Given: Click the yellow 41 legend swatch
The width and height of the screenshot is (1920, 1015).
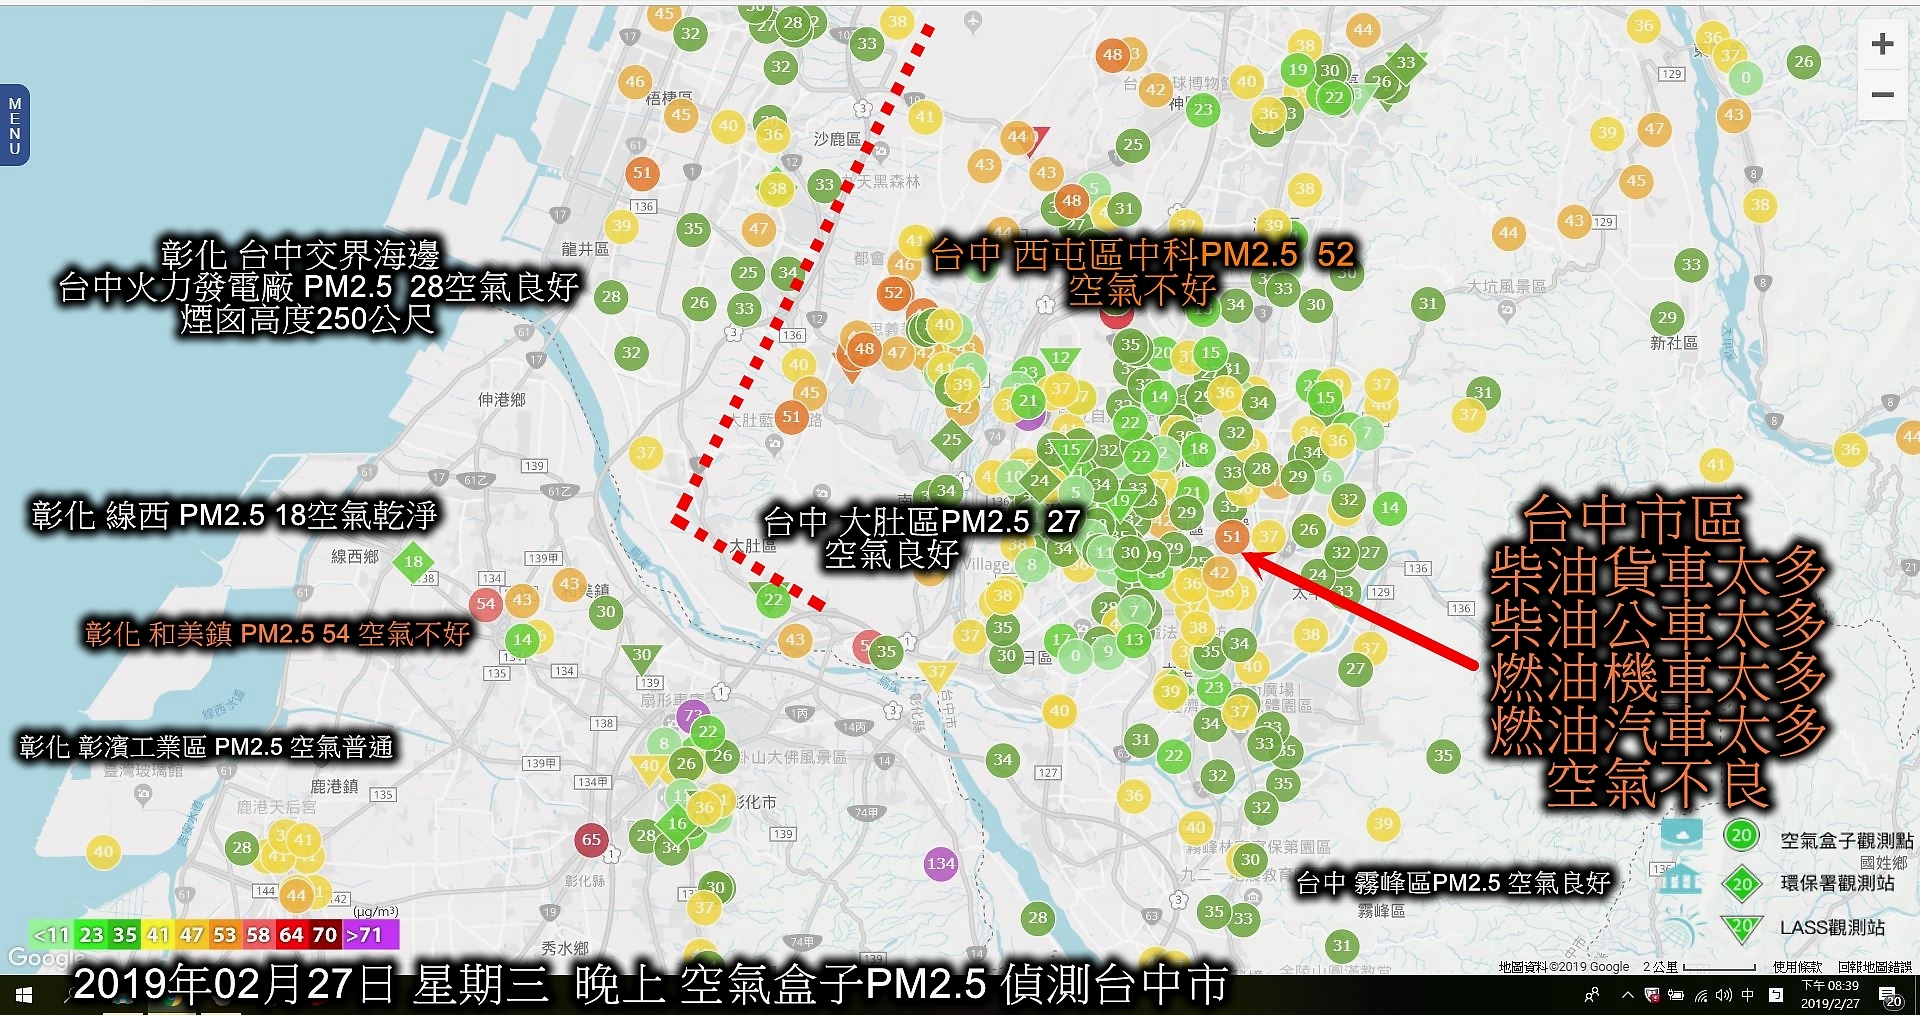Looking at the screenshot, I should pos(158,935).
